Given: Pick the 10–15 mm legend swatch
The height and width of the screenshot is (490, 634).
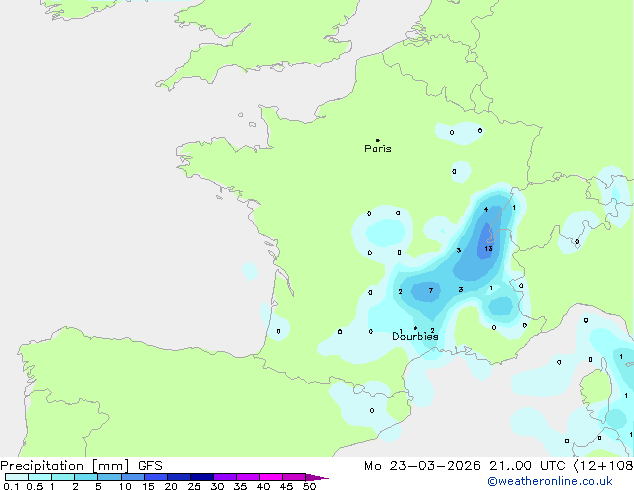Looking at the screenshot, I should coord(133,477).
